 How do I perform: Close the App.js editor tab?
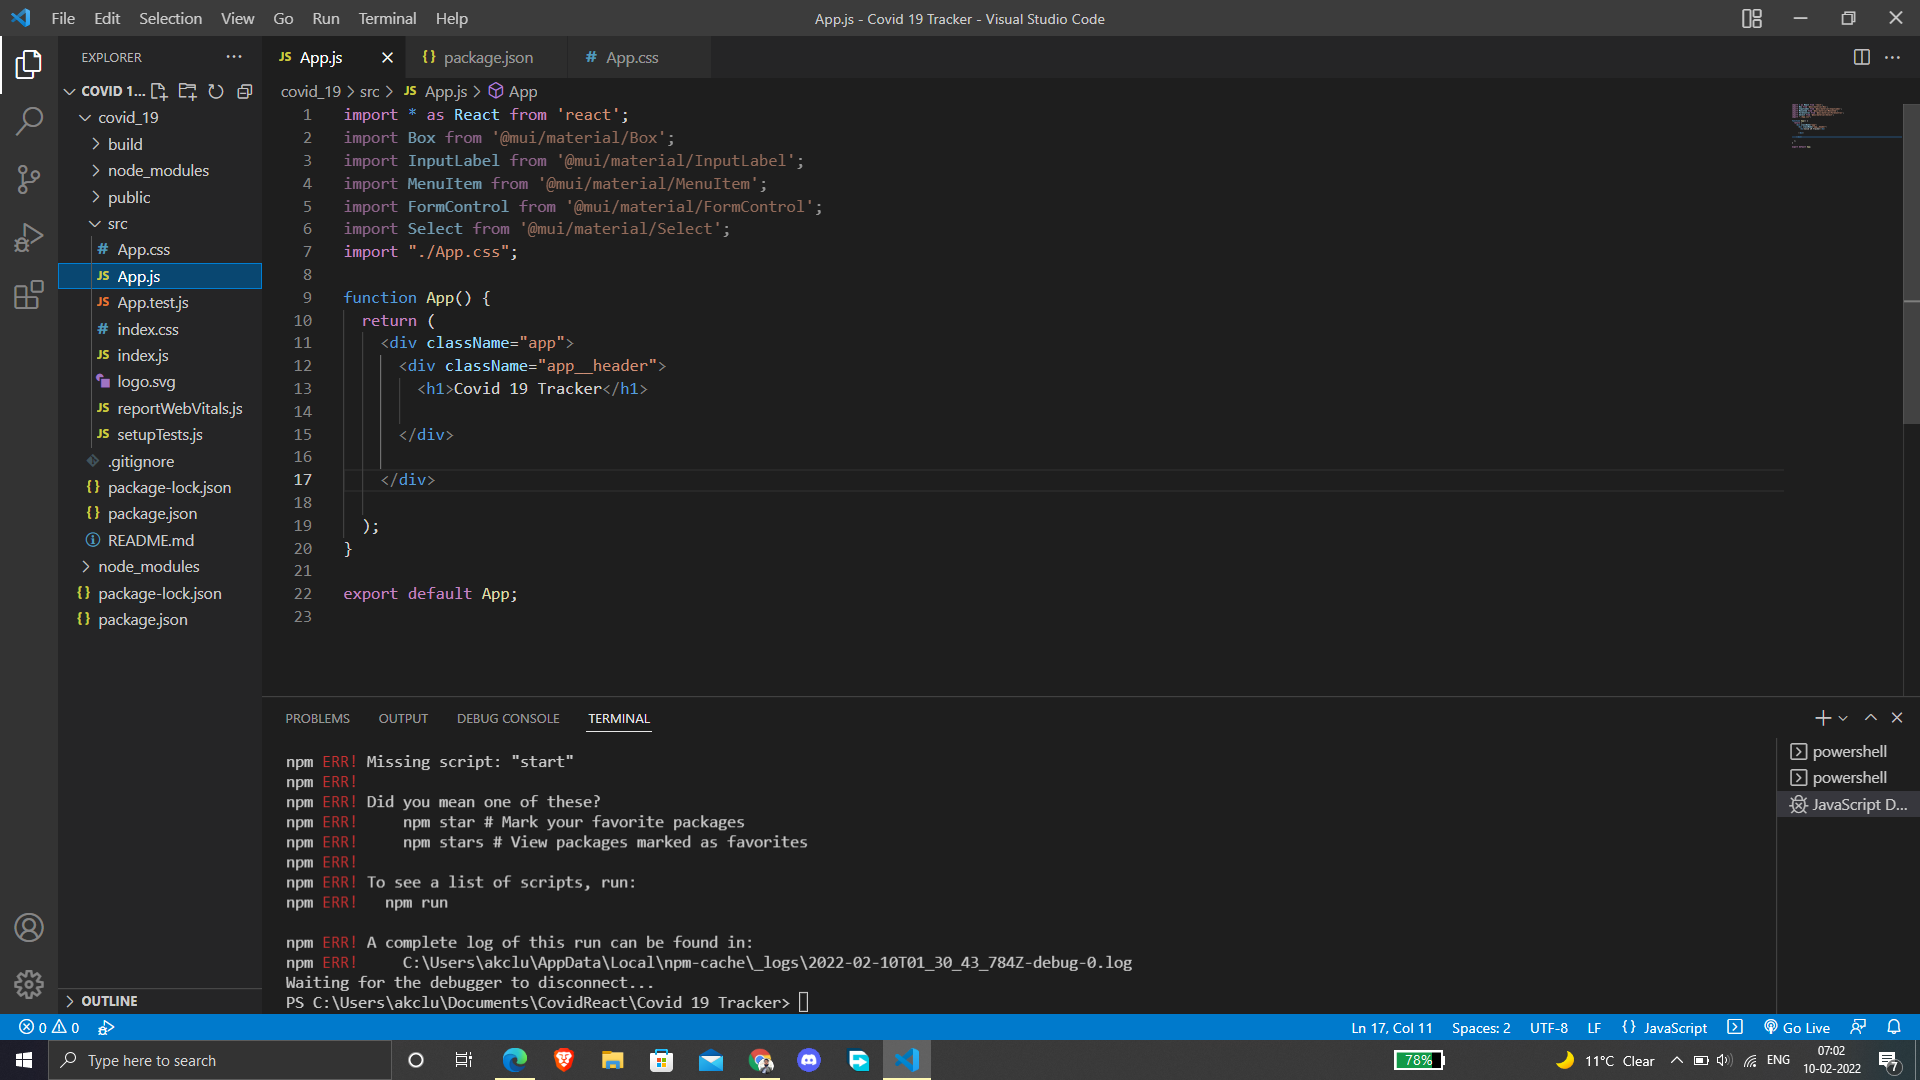(387, 58)
